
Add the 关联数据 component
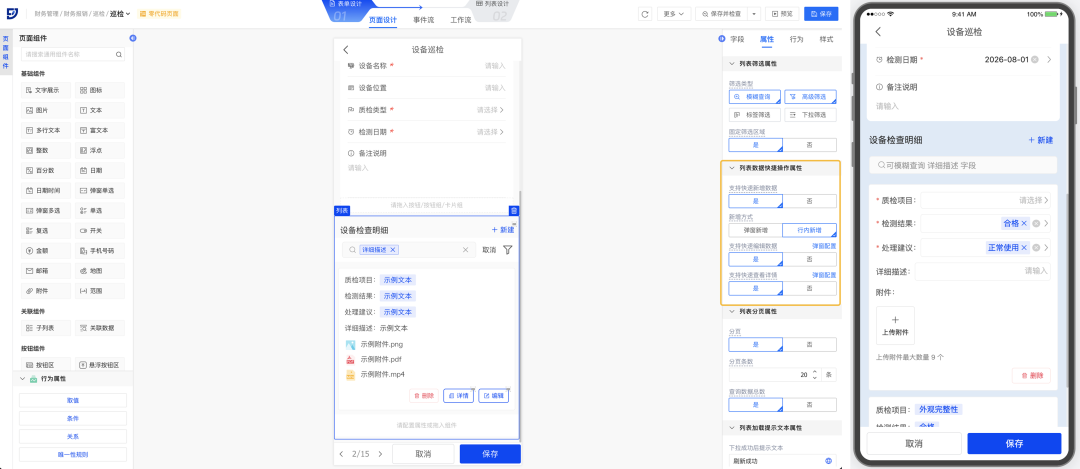tap(100, 328)
